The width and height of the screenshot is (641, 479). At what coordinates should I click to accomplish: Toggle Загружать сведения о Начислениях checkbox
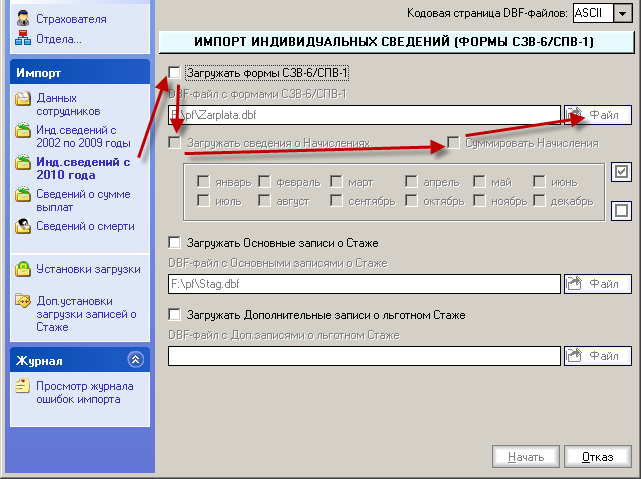click(x=174, y=143)
